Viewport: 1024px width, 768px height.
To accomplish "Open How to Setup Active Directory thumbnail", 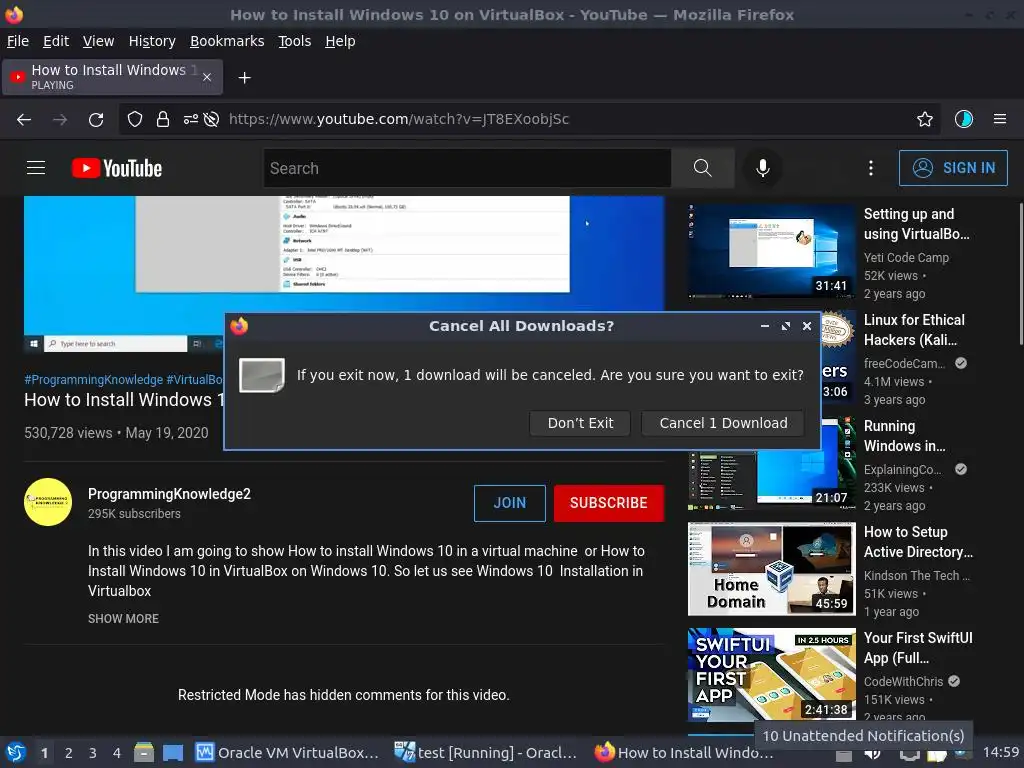I will pyautogui.click(x=771, y=569).
